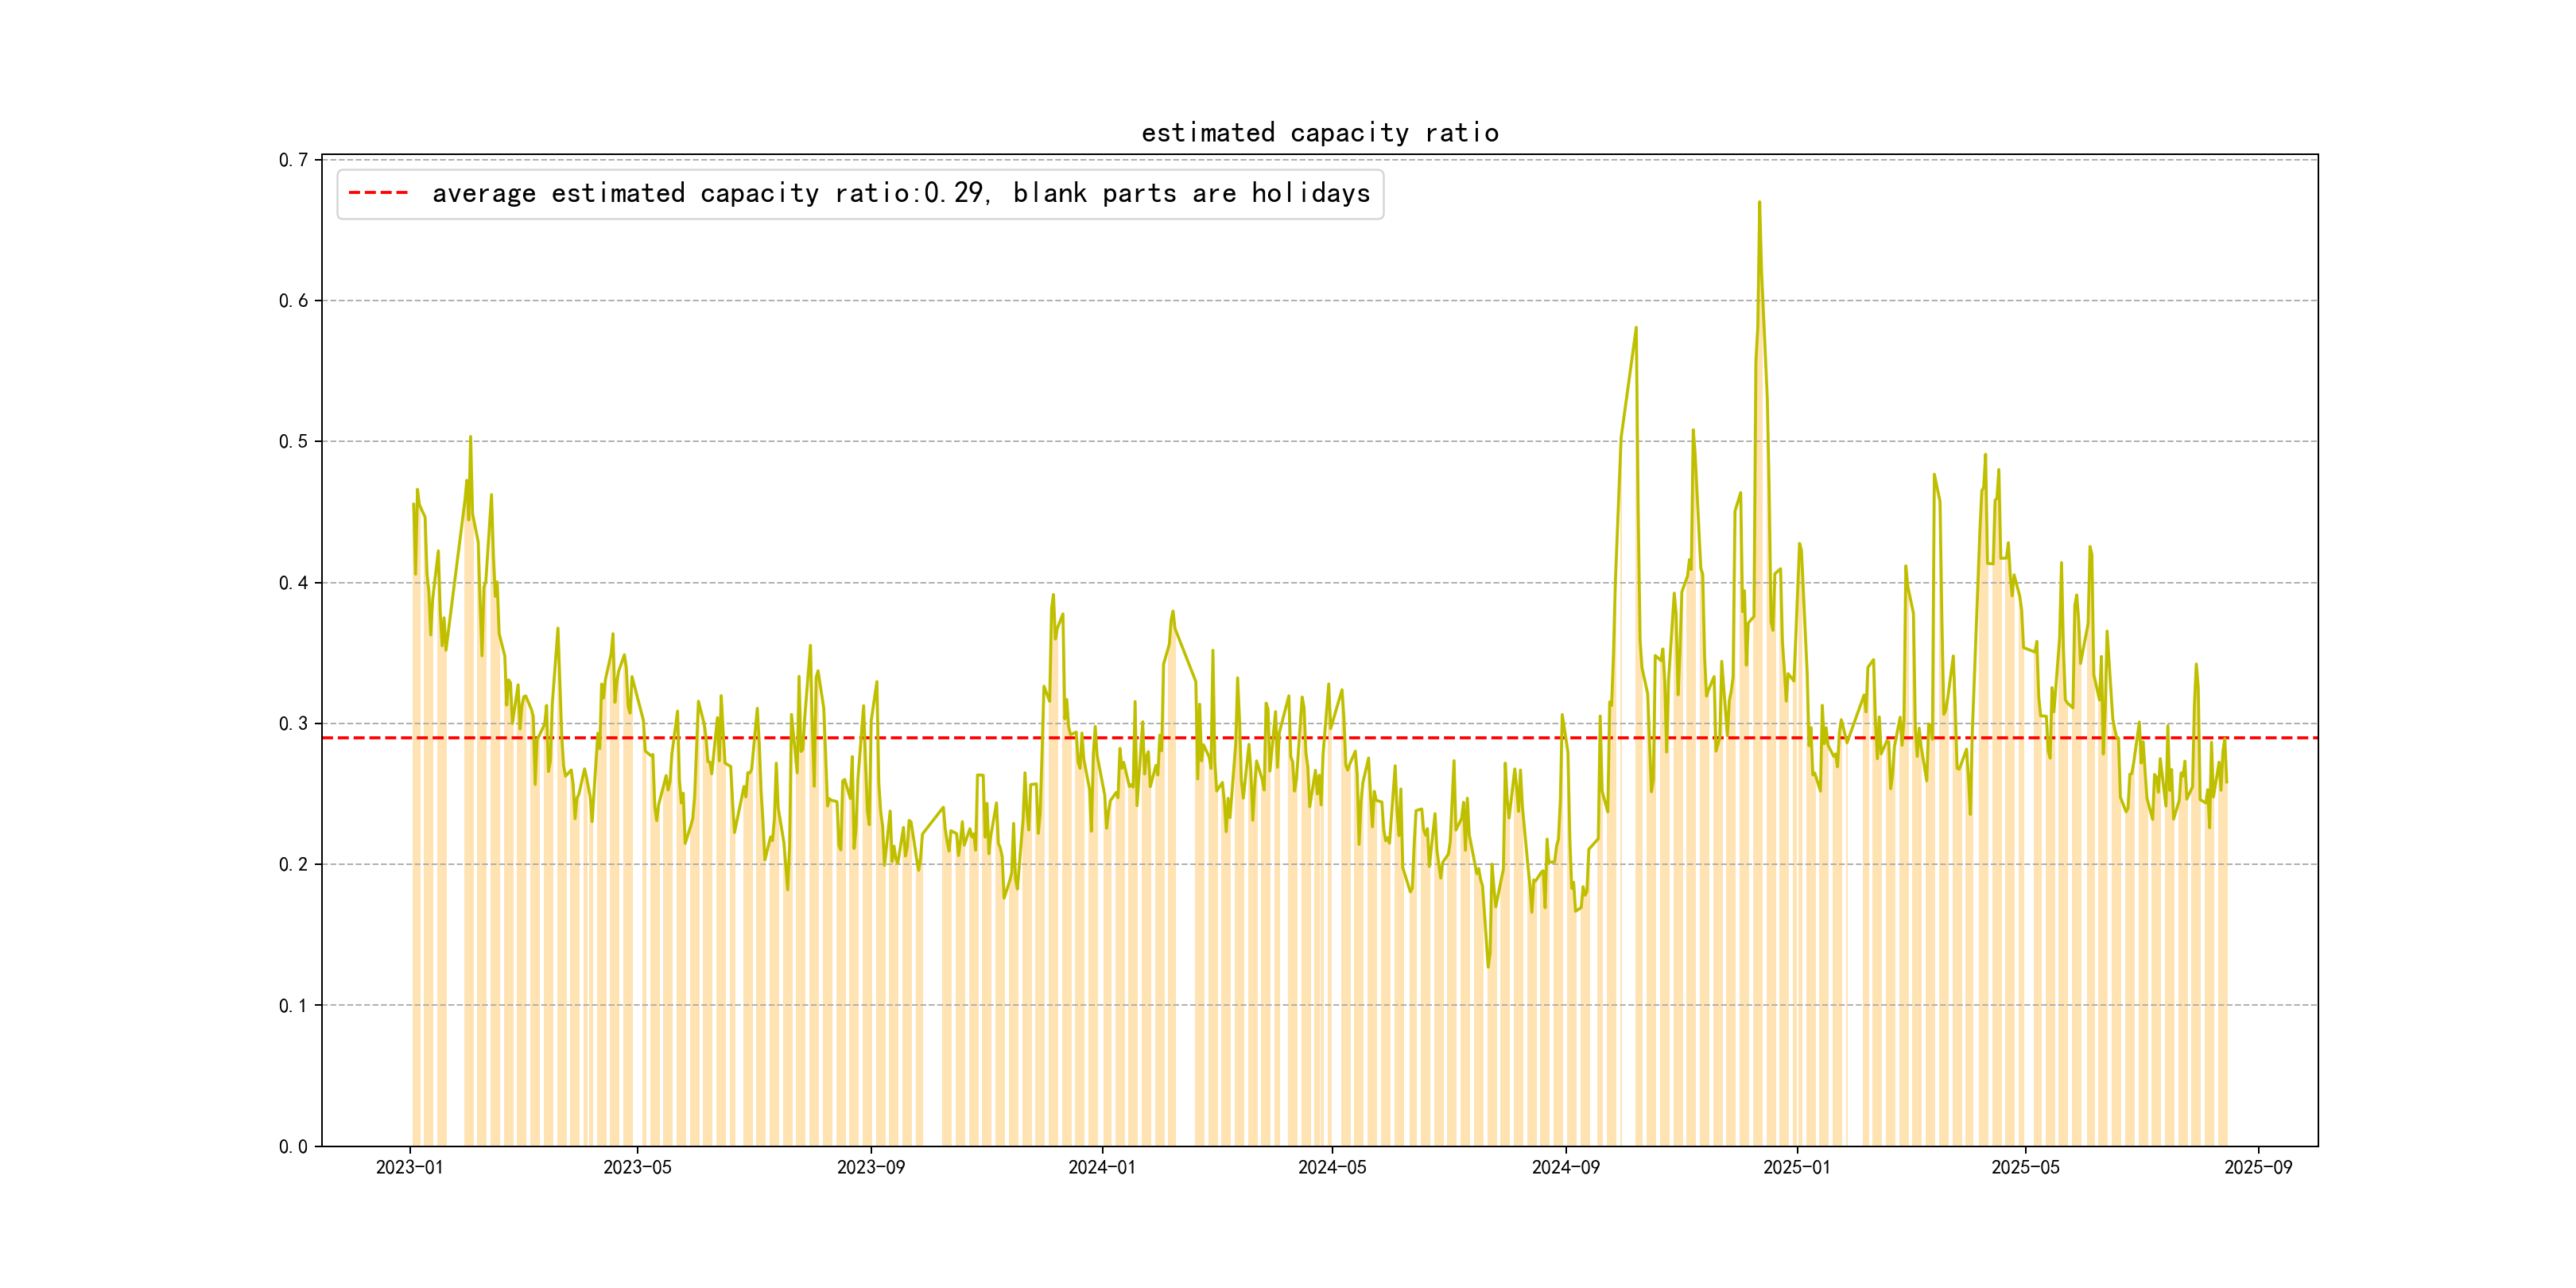Viewport: 2576px width, 1288px height.
Task: Click the 2025-05 x-axis date label
Action: pos(2025,1168)
